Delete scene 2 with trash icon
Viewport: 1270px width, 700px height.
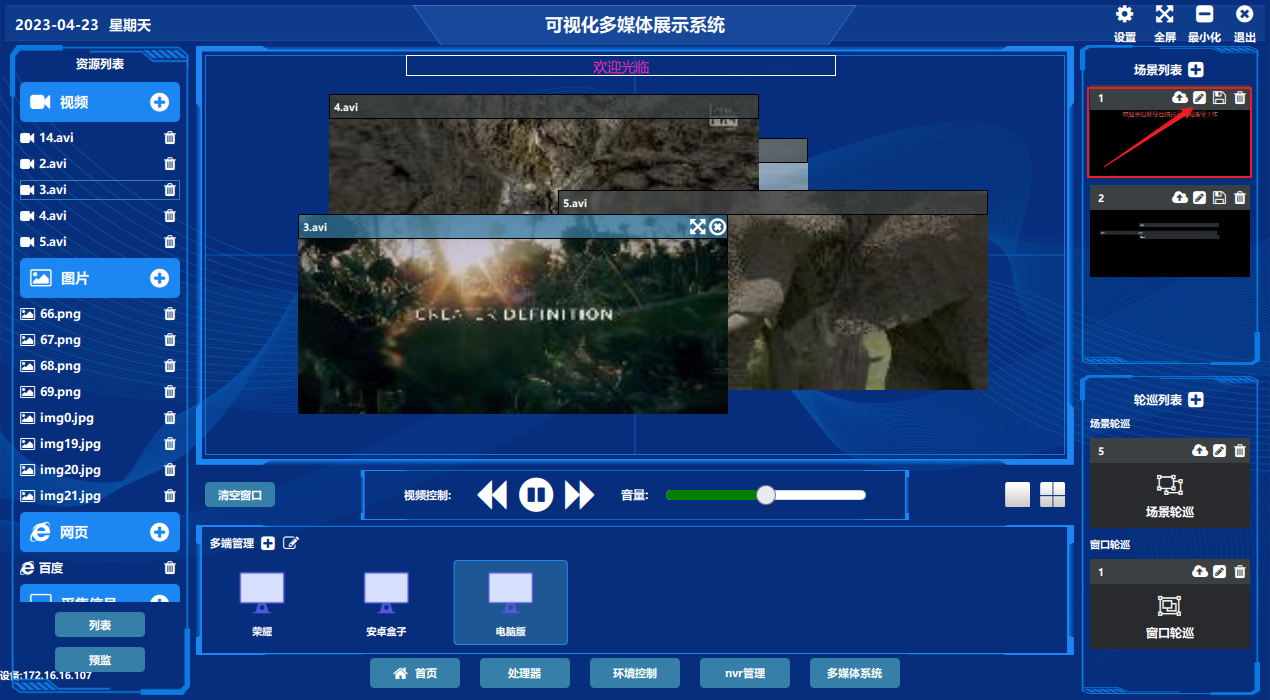pos(1240,198)
